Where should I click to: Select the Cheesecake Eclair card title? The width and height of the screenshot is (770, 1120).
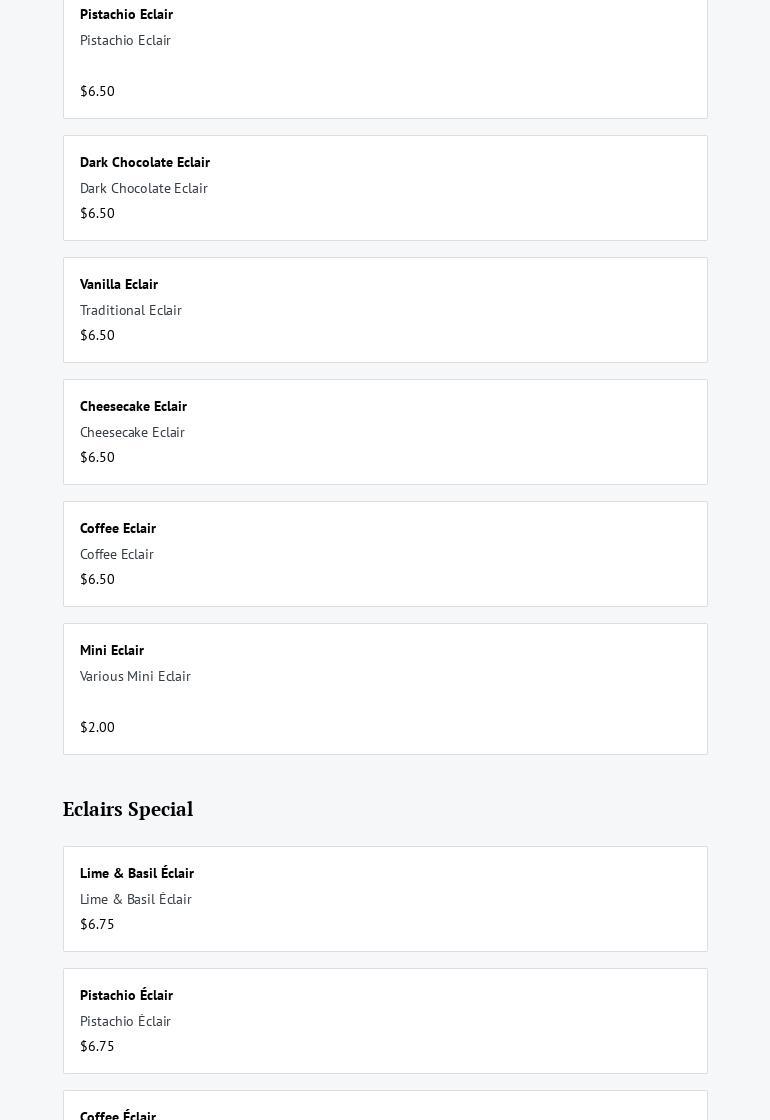[133, 406]
